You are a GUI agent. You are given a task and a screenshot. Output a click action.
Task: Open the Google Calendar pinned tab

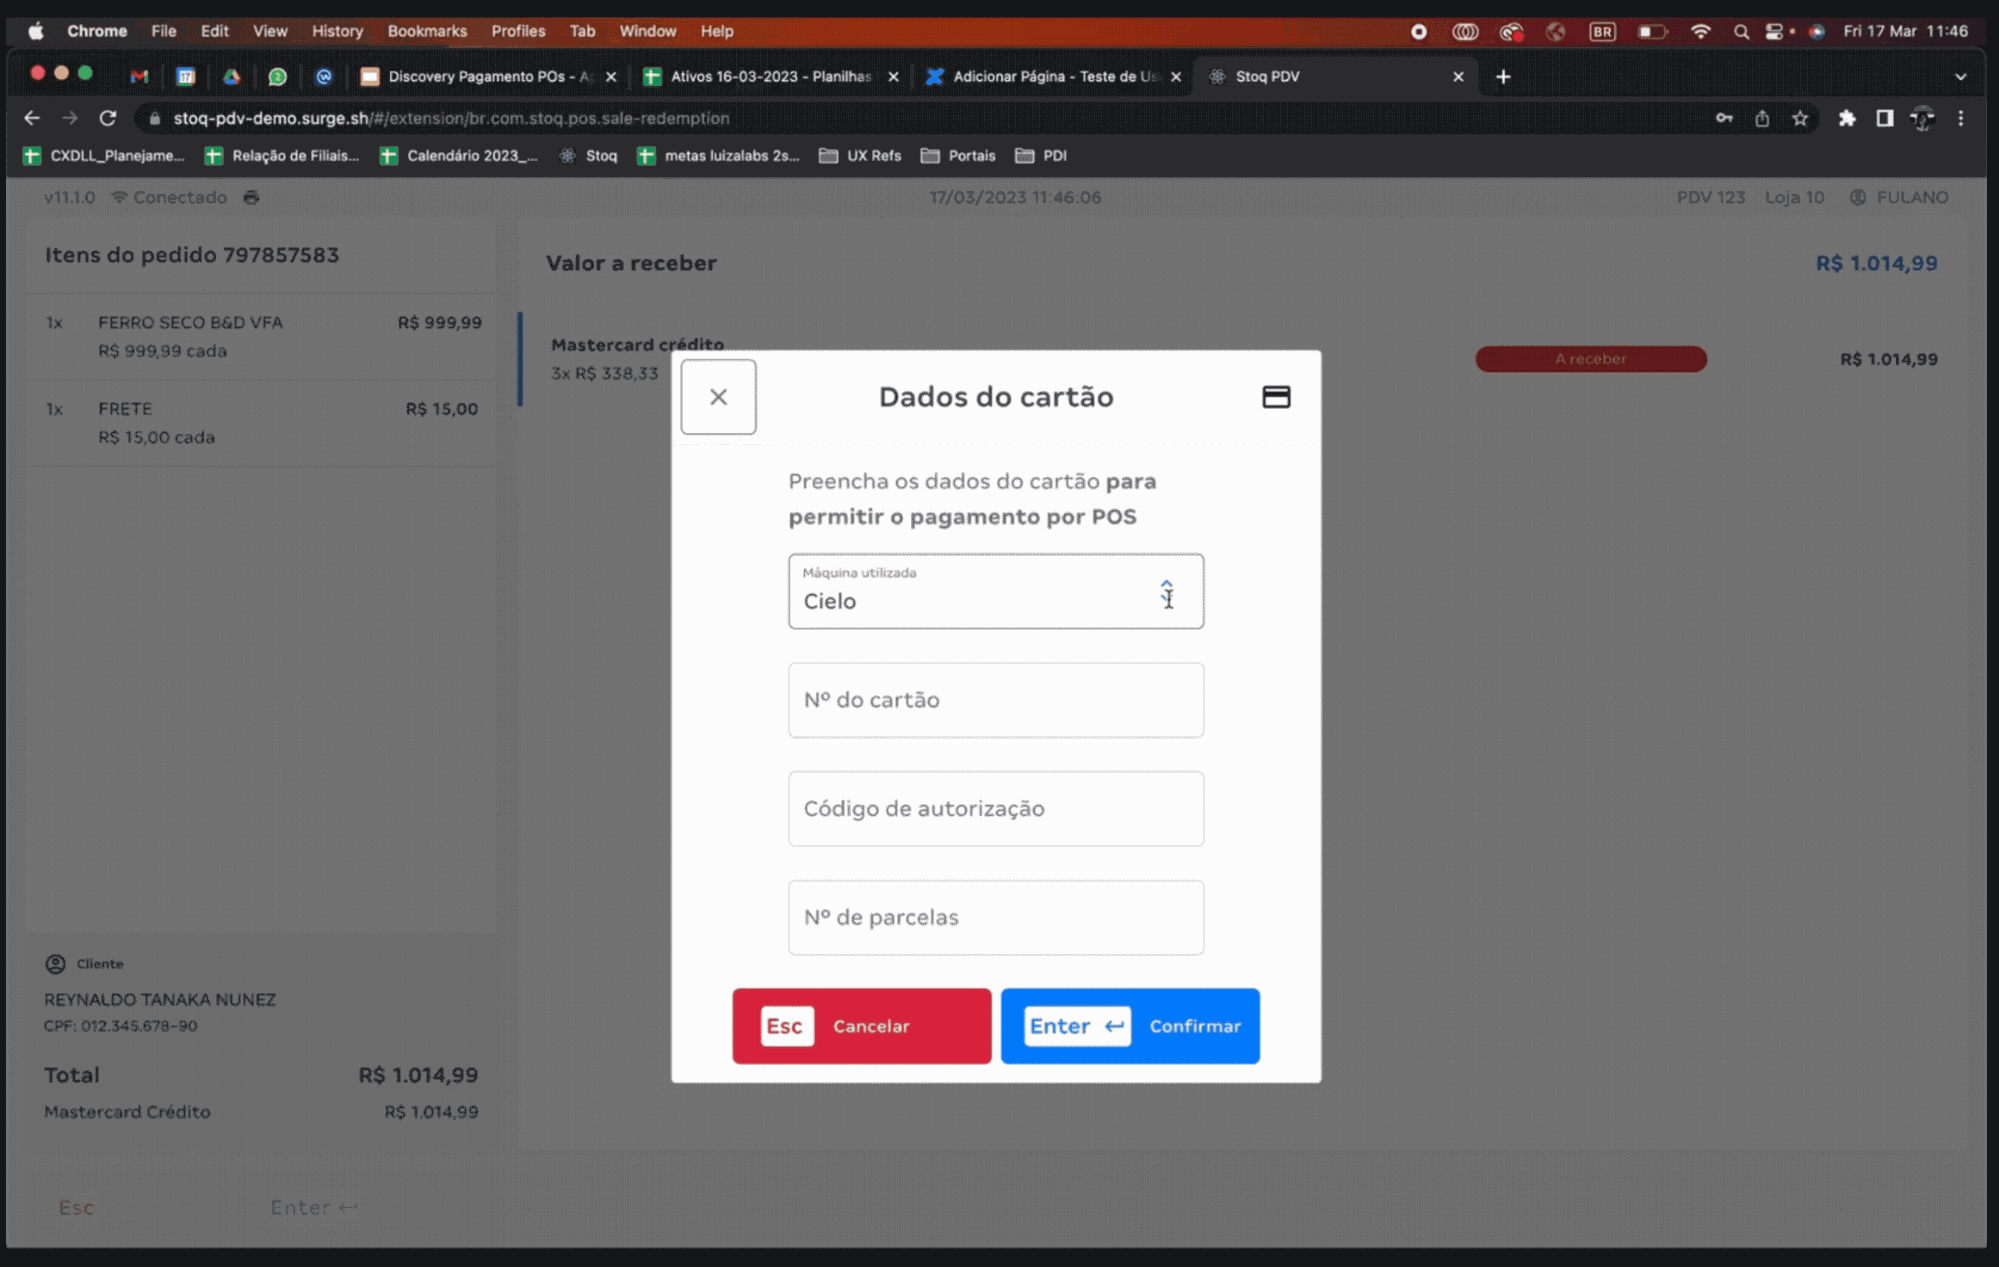pos(185,76)
